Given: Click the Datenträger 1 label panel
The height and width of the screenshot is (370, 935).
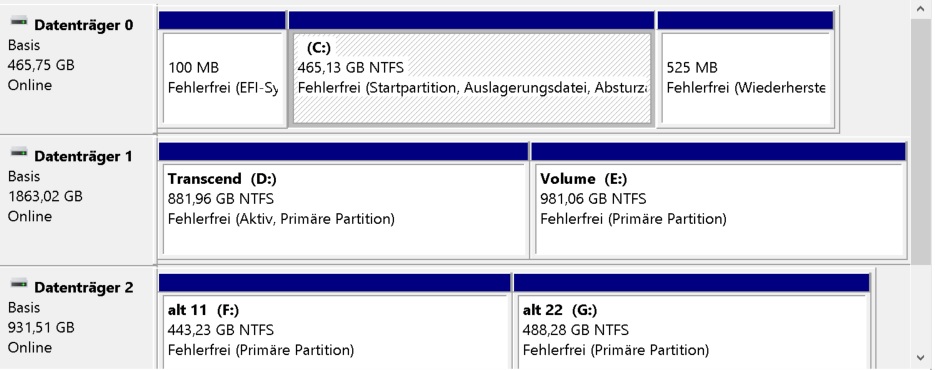Looking at the screenshot, I should click(x=78, y=201).
